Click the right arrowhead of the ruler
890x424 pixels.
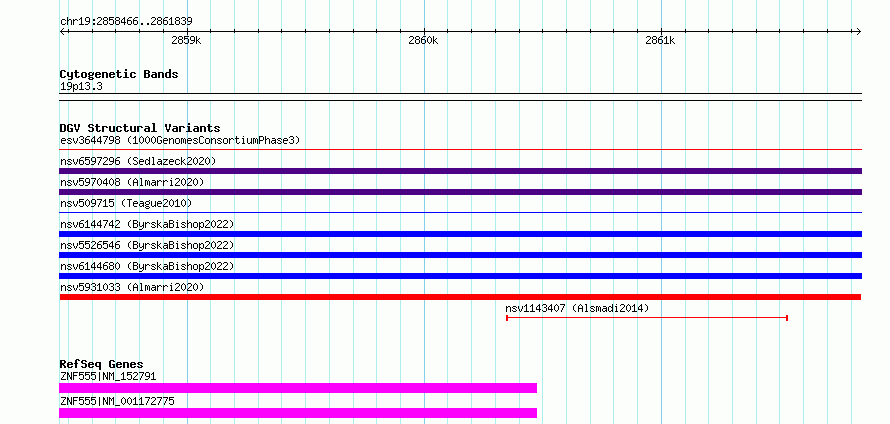859,31
